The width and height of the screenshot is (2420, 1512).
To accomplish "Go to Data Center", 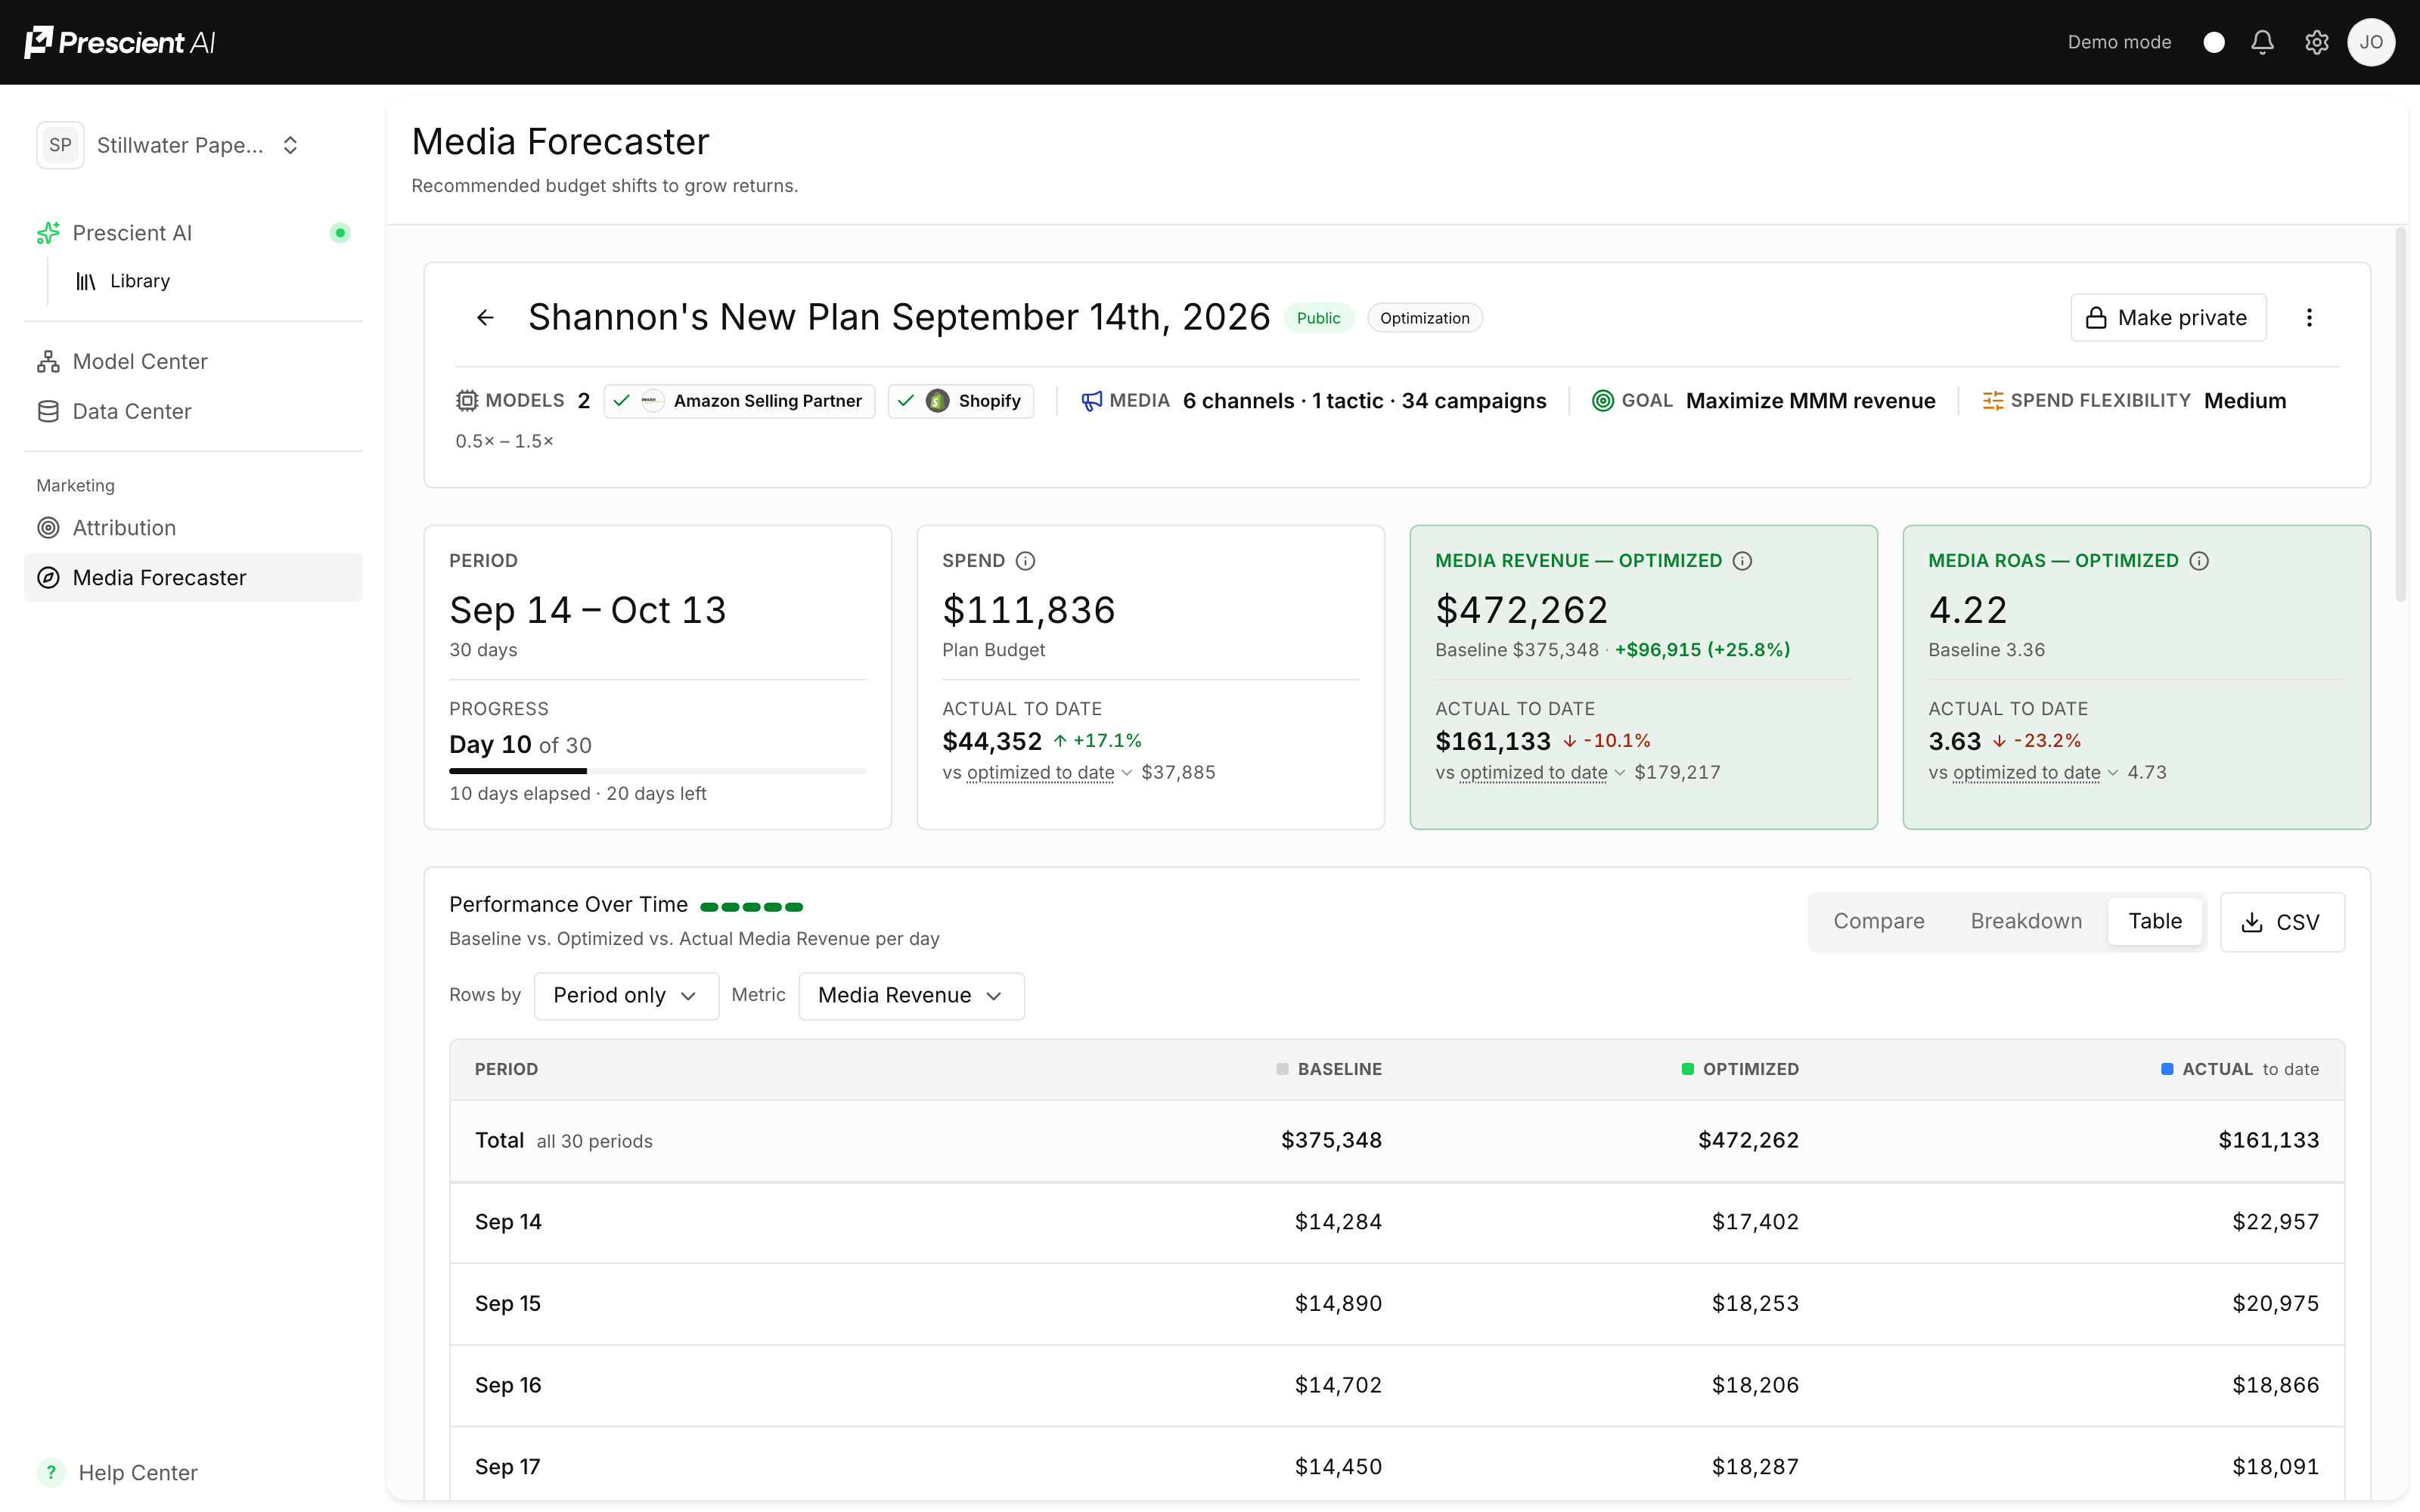I will tap(193, 411).
